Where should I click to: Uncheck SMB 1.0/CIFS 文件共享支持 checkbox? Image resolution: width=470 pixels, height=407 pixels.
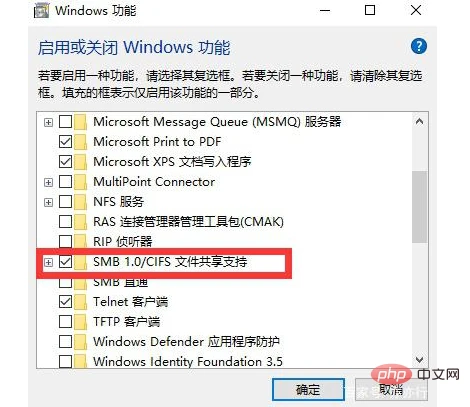pyautogui.click(x=65, y=262)
